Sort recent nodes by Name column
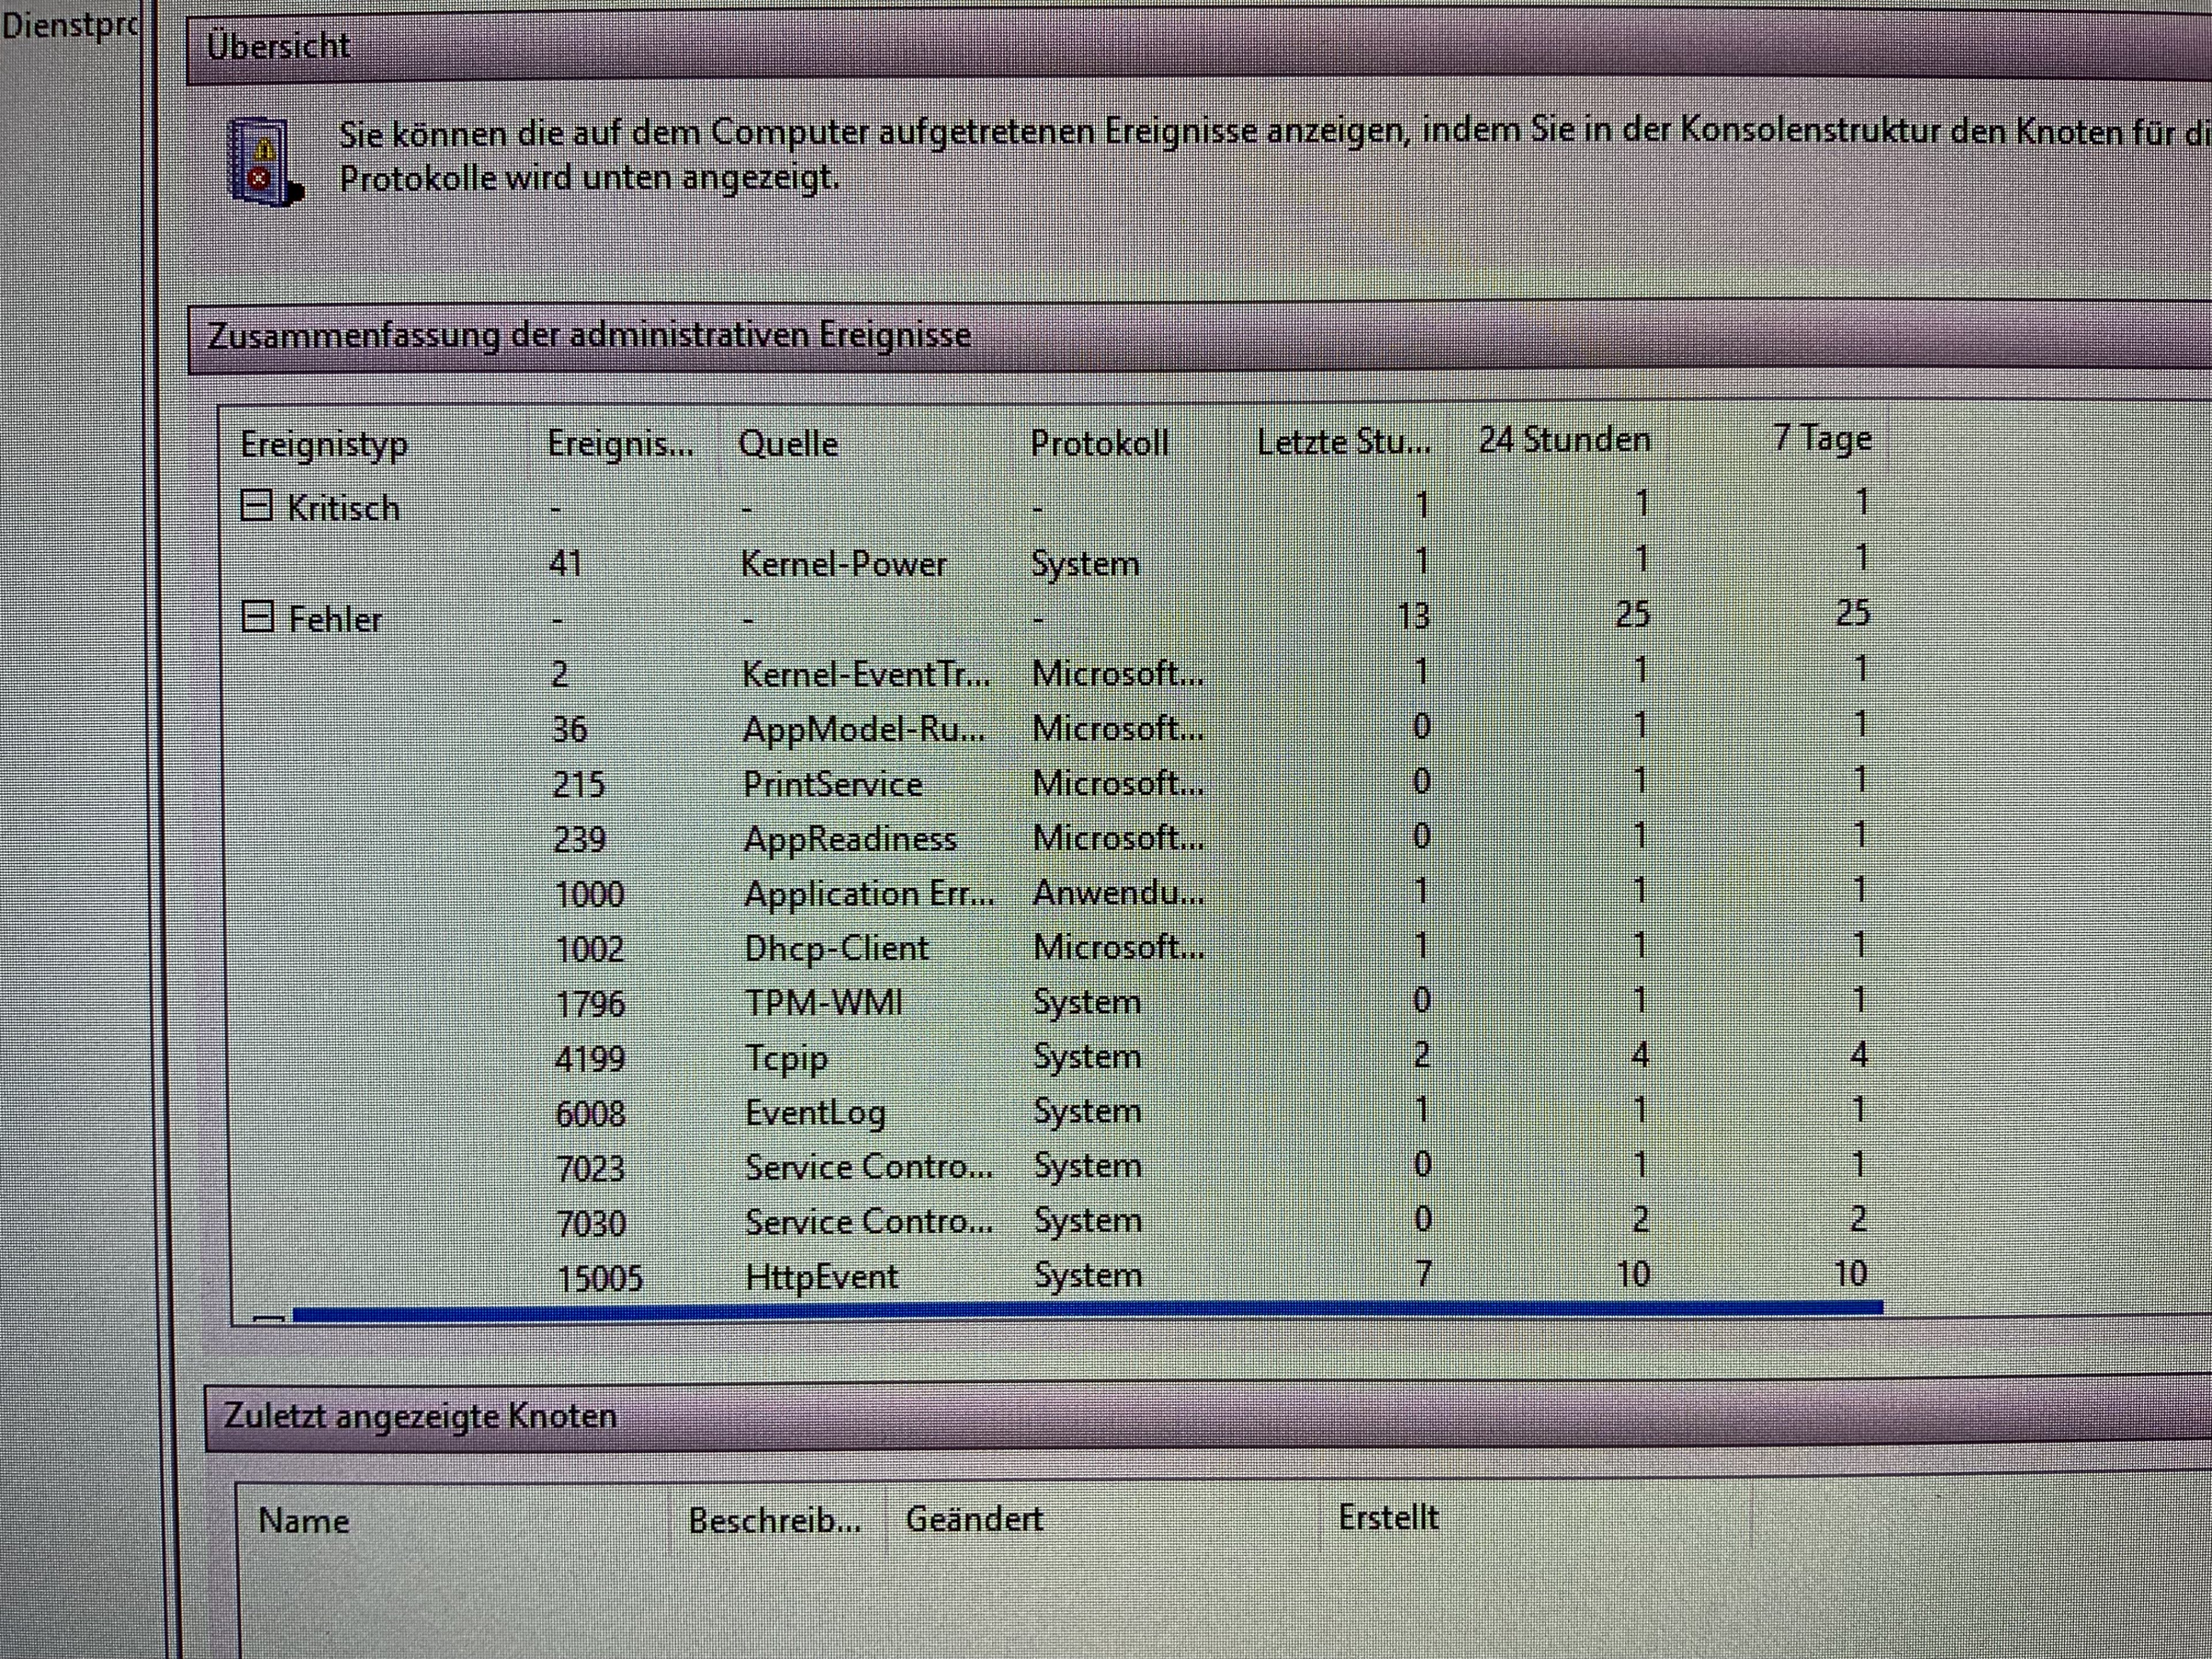Image resolution: width=2212 pixels, height=1659 pixels. coord(304,1521)
